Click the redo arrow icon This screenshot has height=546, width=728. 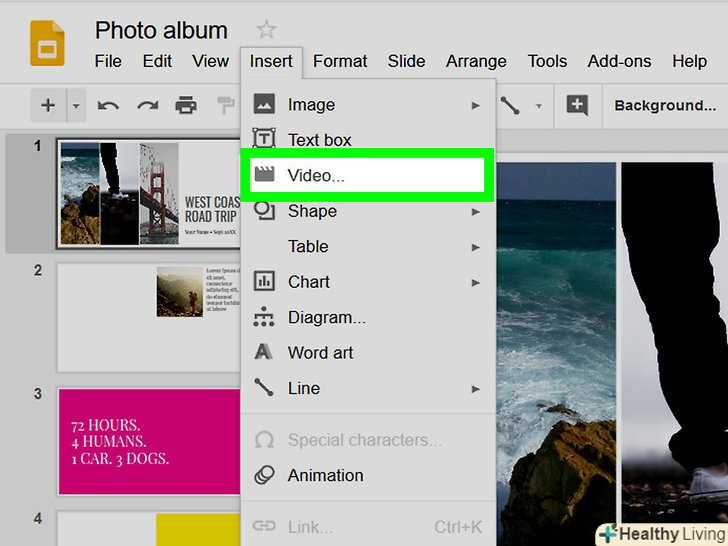147,105
